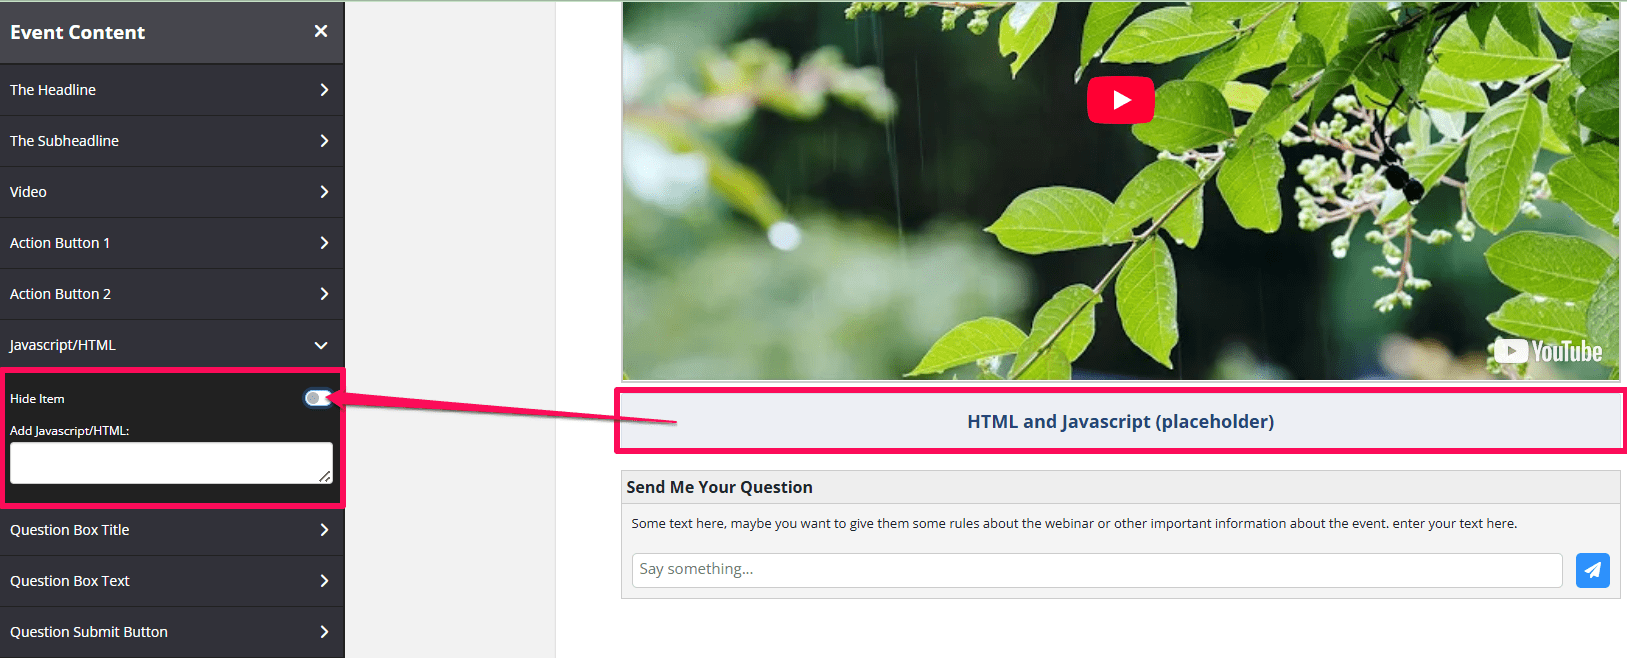Click the Send Me Your Question heading
Viewport: 1627px width, 658px height.
719,487
